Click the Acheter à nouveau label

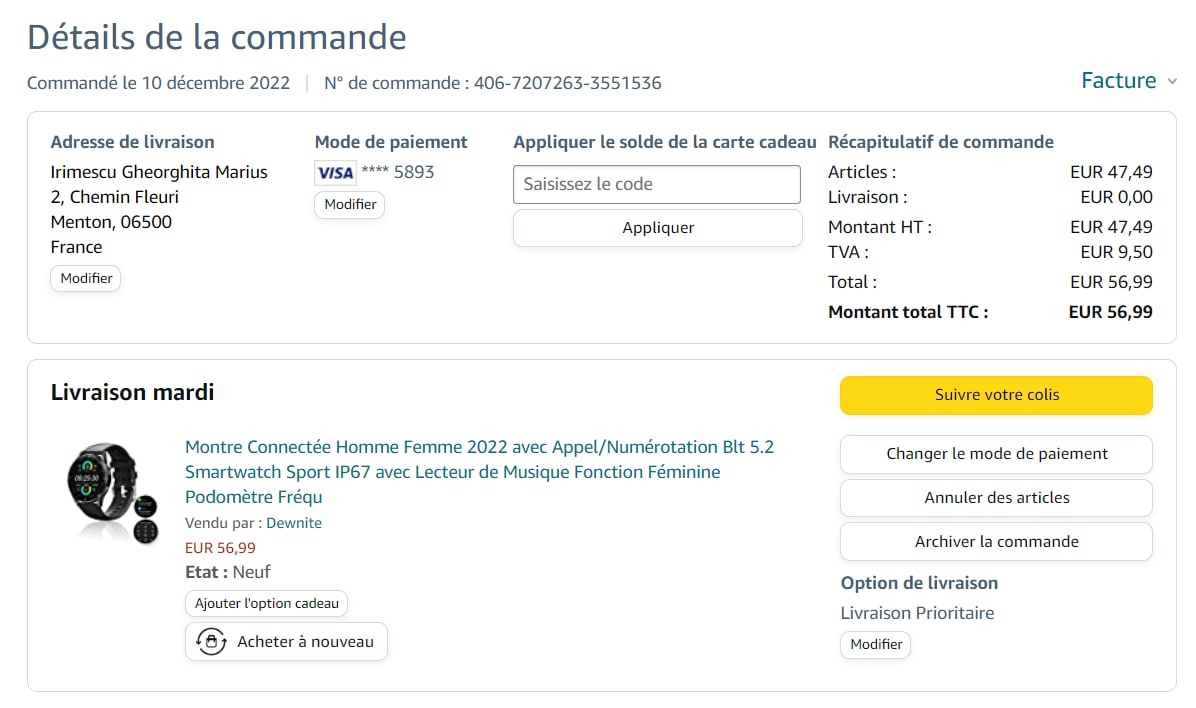tap(305, 642)
